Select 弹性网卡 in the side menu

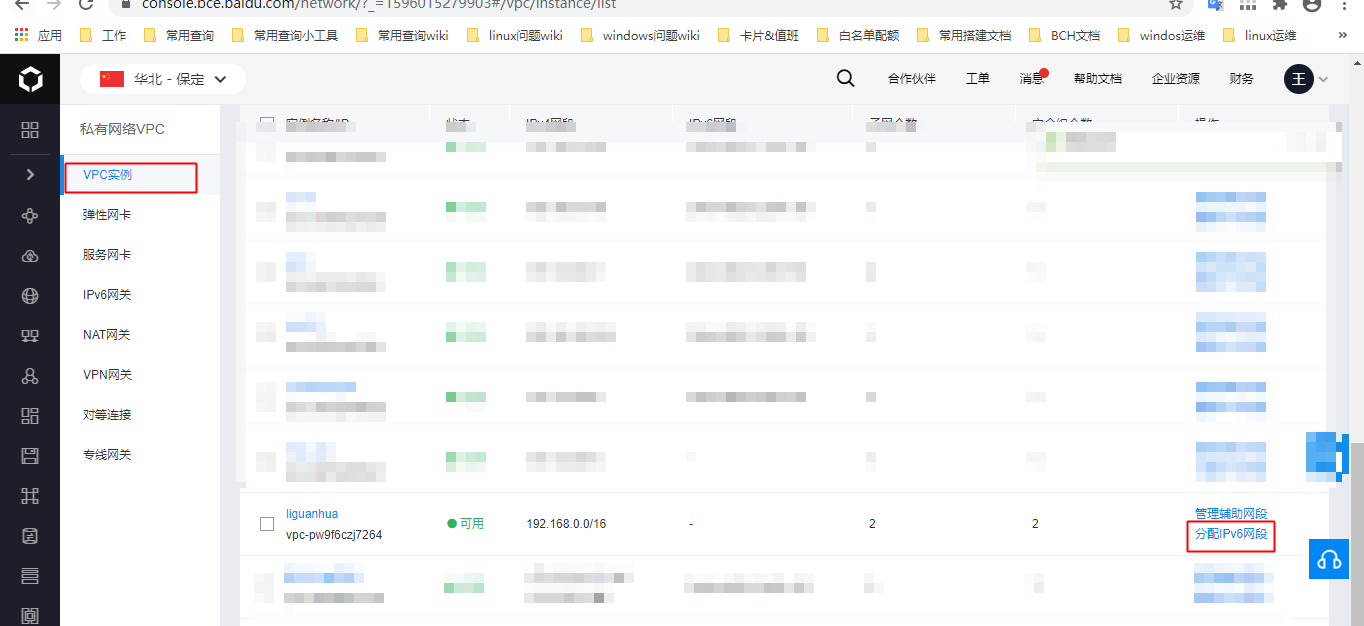coord(107,215)
